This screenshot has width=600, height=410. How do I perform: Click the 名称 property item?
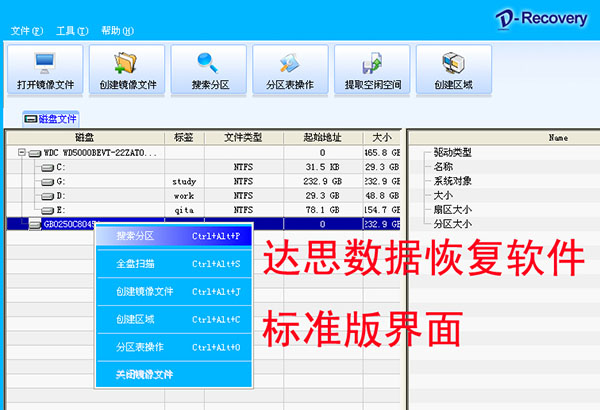pos(443,167)
